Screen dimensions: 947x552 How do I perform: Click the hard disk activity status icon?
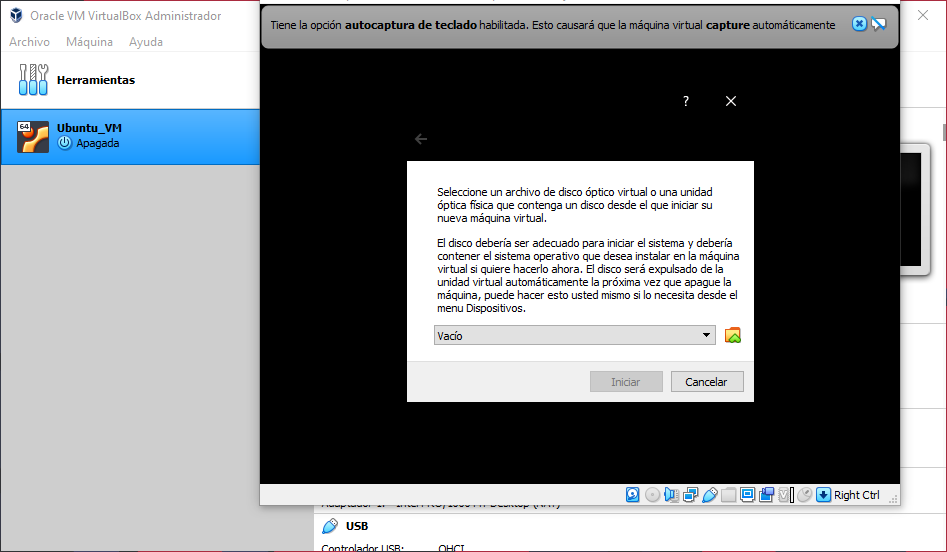pos(632,495)
